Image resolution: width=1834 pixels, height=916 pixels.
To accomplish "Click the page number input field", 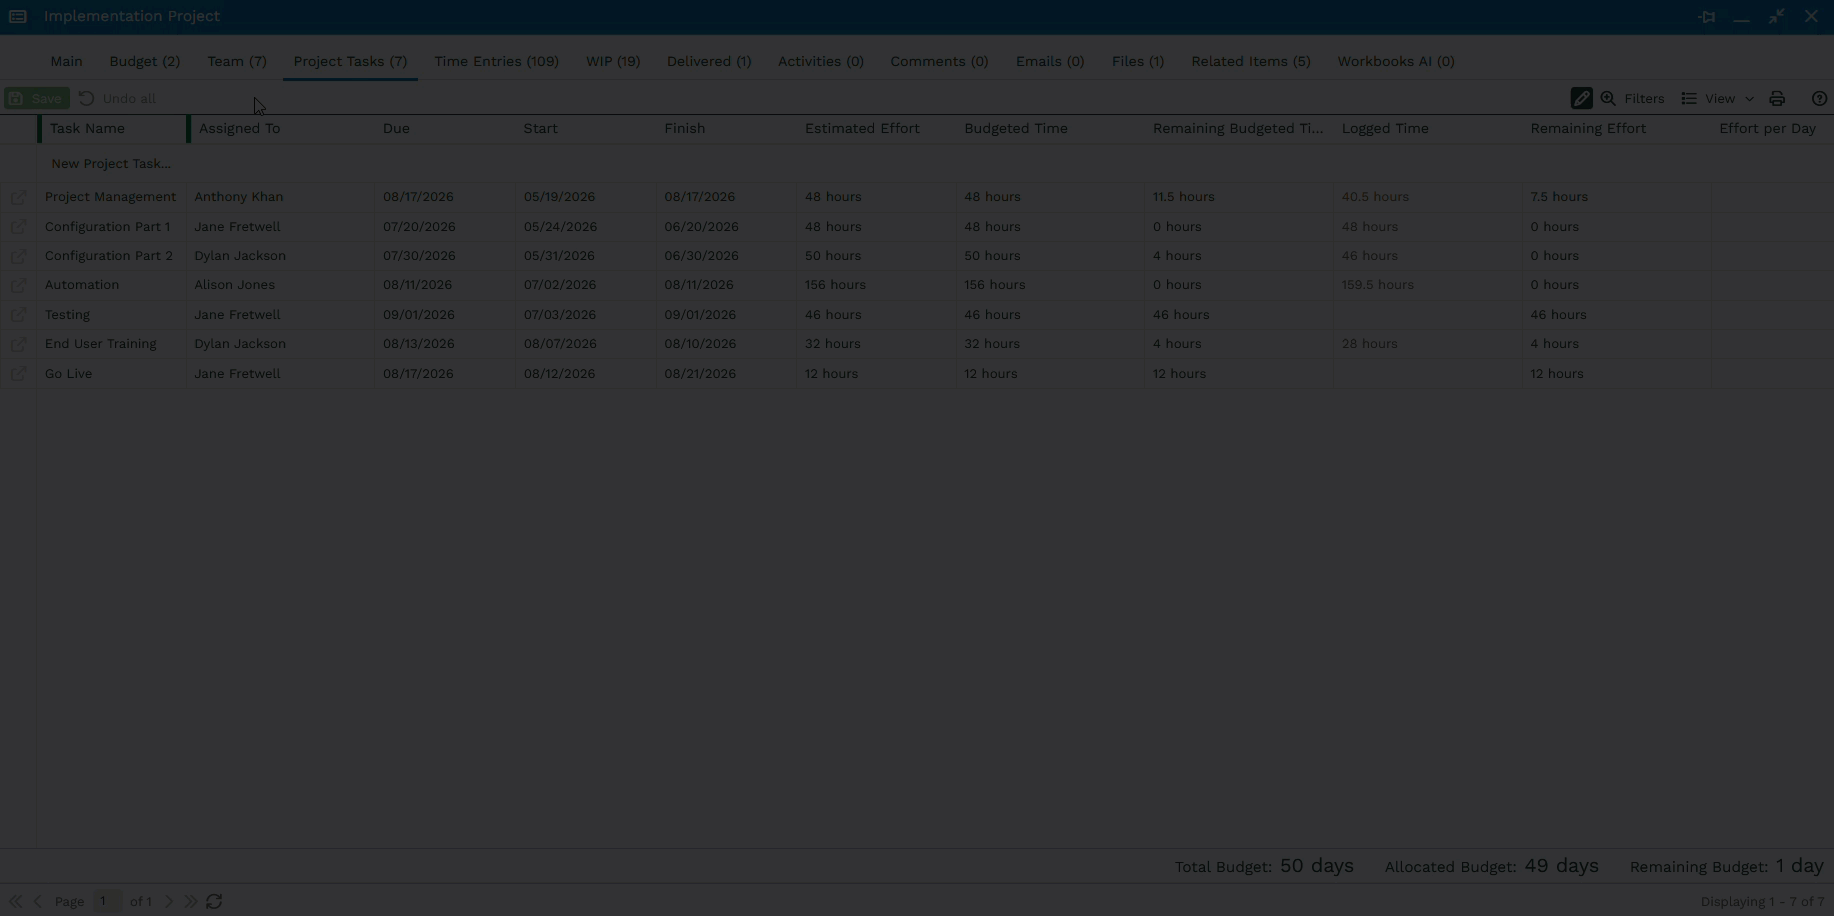I will coord(107,901).
